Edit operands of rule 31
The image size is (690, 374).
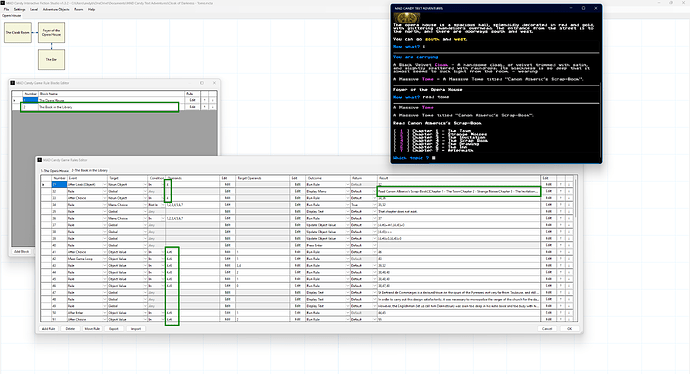coord(227,184)
